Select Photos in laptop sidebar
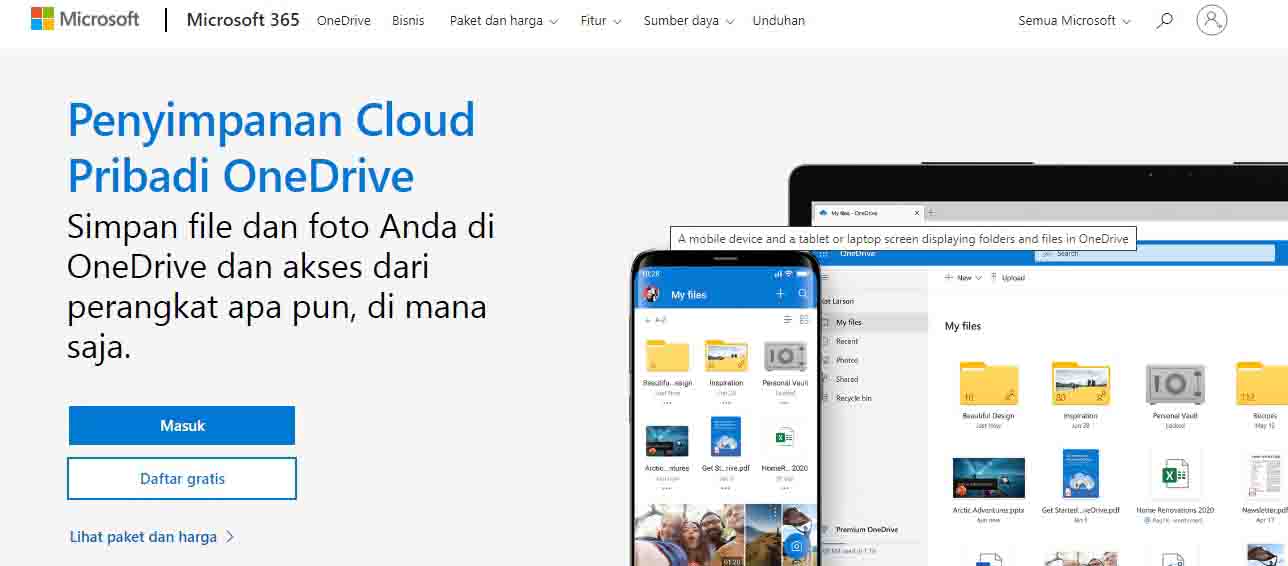The width and height of the screenshot is (1288, 566). pyautogui.click(x=847, y=360)
